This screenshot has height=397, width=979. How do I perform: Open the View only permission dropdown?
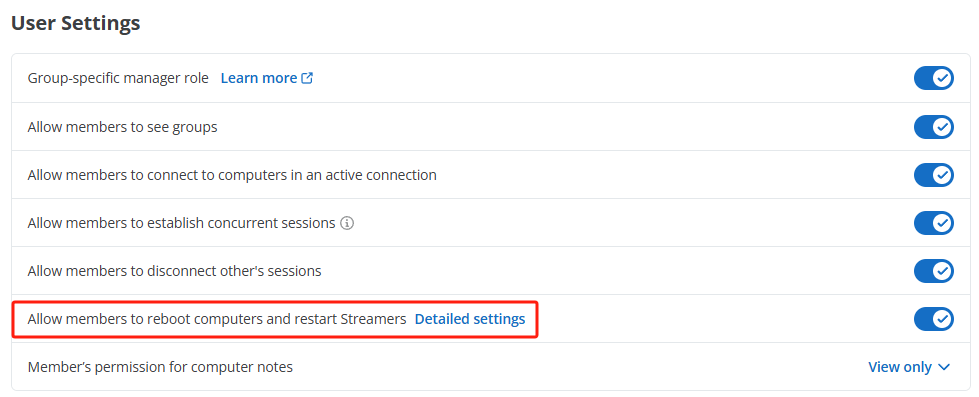pos(909,367)
